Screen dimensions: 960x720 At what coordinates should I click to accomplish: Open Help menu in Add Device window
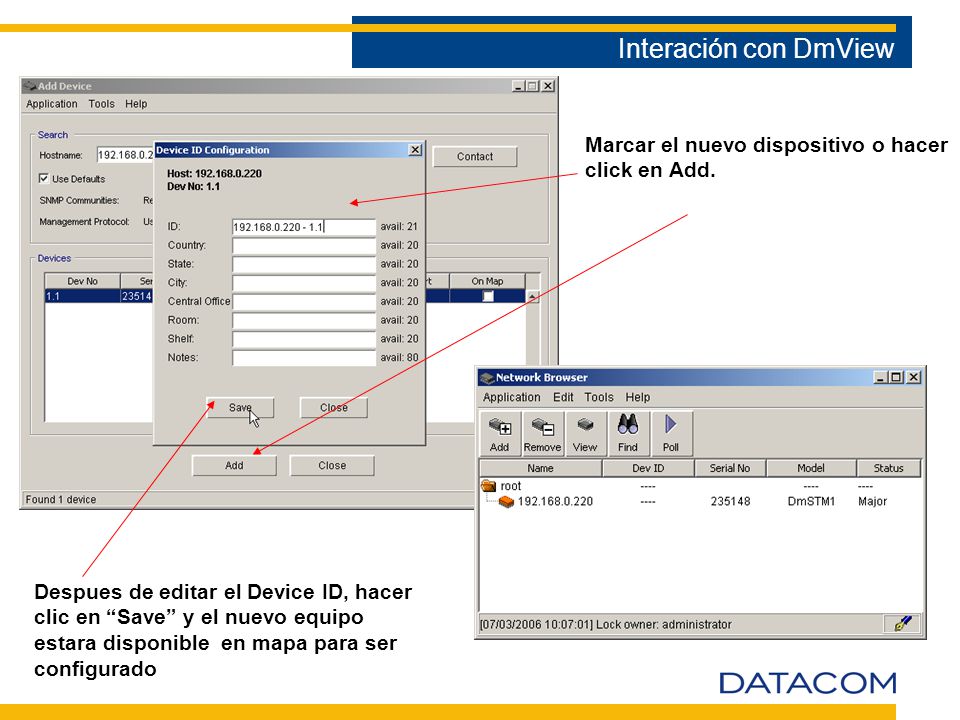point(136,104)
